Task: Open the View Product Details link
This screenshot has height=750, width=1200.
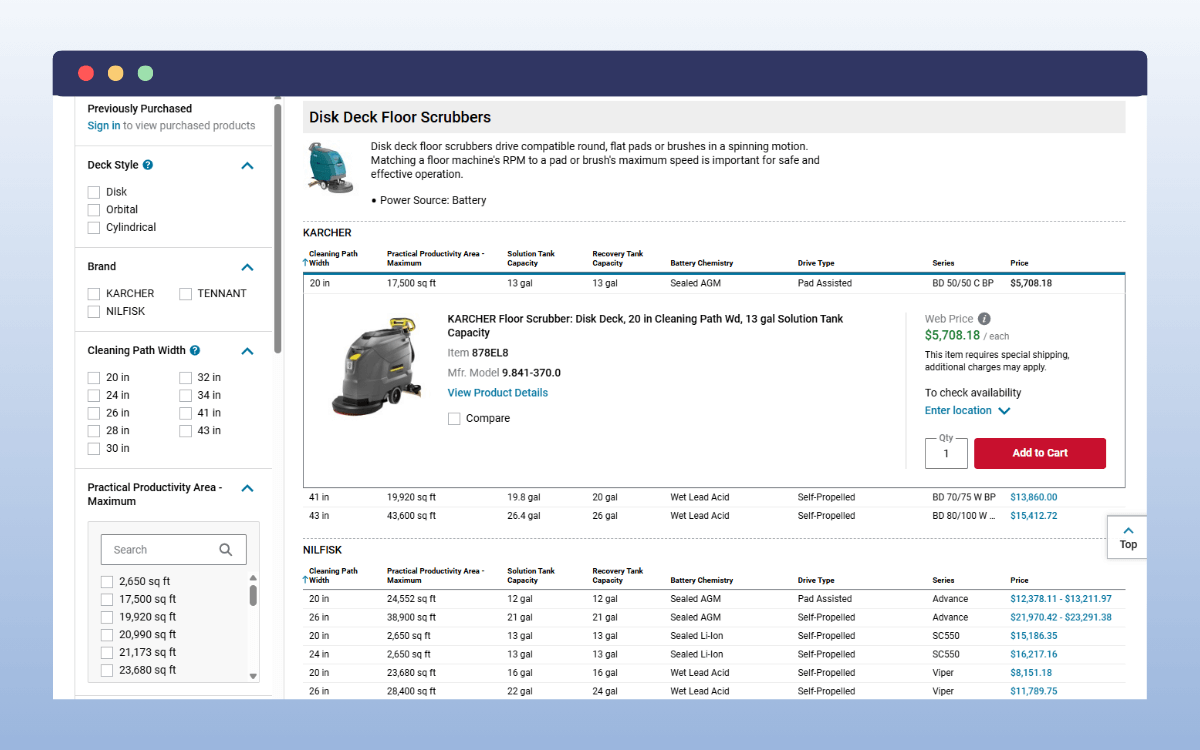Action: (497, 393)
